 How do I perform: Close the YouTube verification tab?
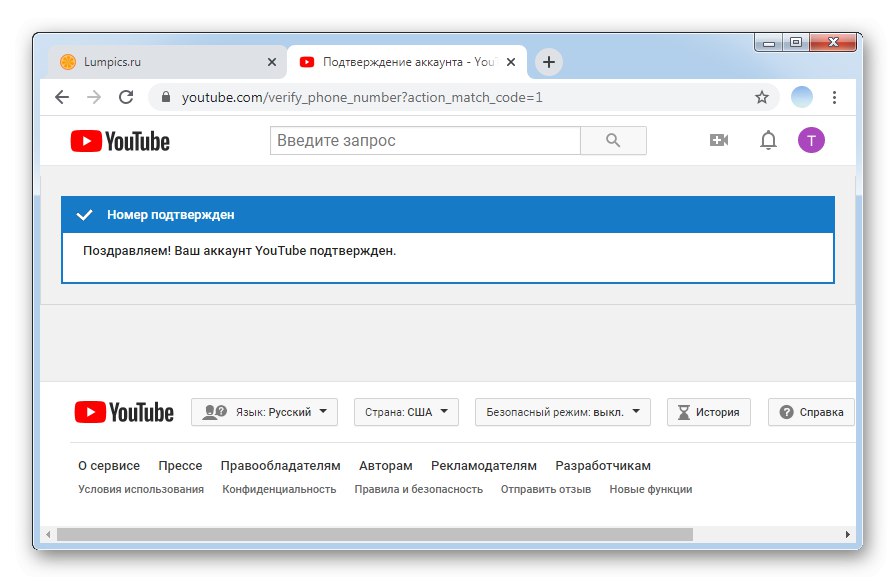click(x=511, y=62)
